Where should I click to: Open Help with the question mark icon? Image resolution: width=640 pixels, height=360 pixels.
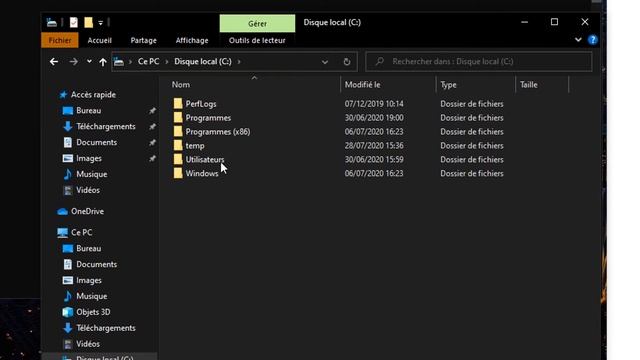click(592, 40)
